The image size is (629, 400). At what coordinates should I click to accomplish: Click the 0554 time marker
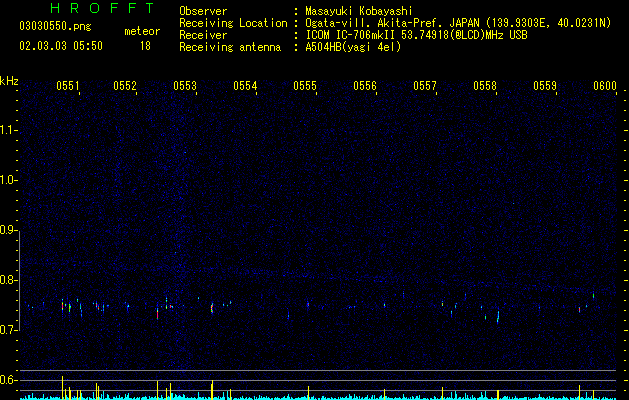(x=245, y=86)
